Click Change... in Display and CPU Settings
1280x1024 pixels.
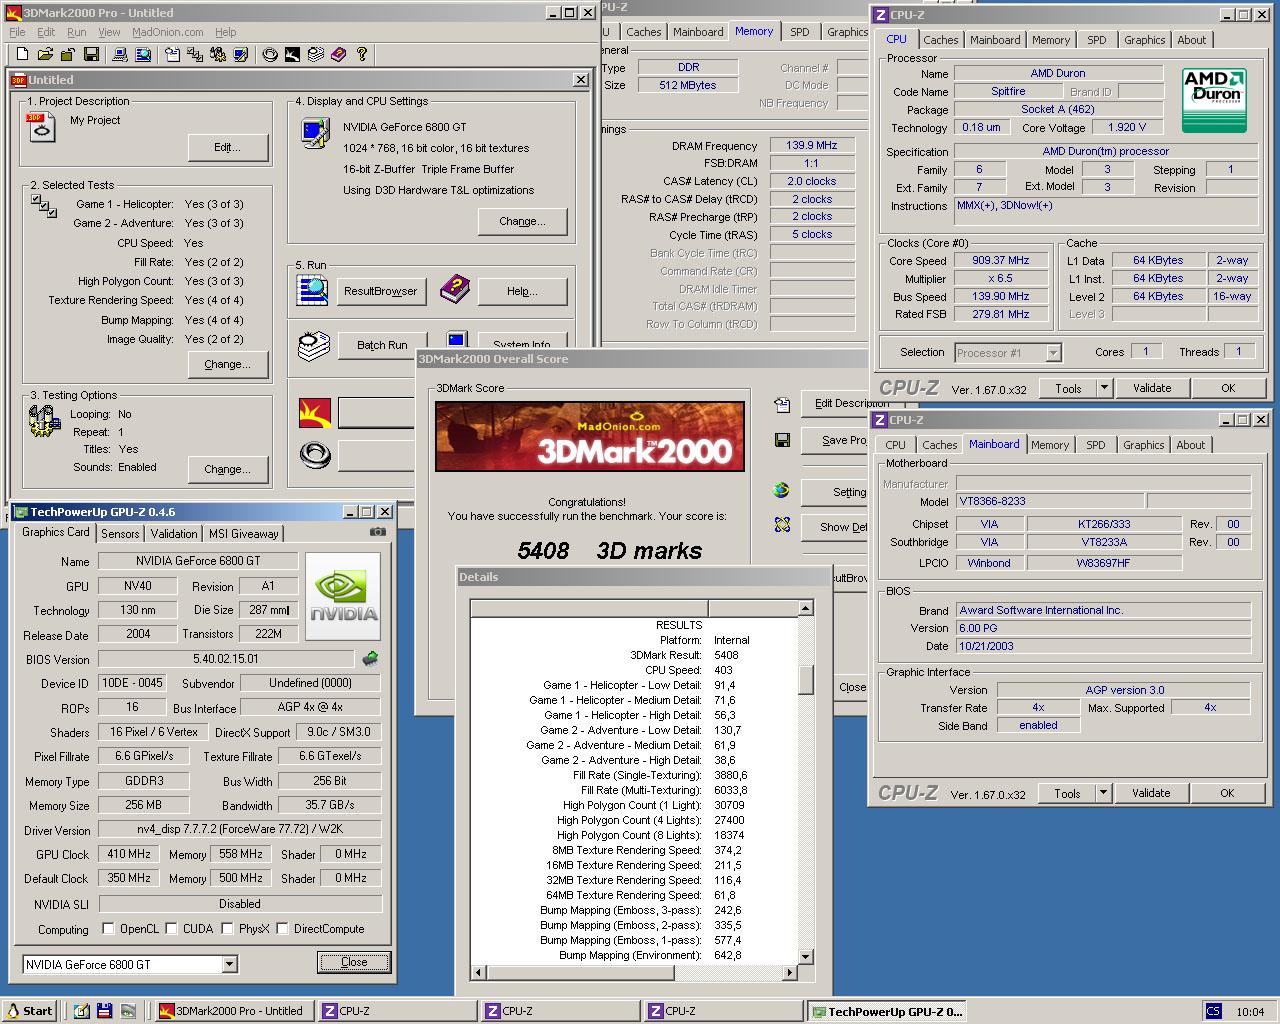(522, 221)
